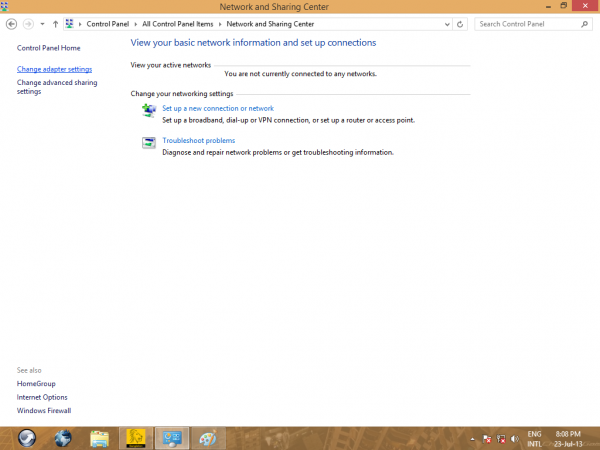
Task: Click the new connection setup icon
Action: pyautogui.click(x=149, y=111)
